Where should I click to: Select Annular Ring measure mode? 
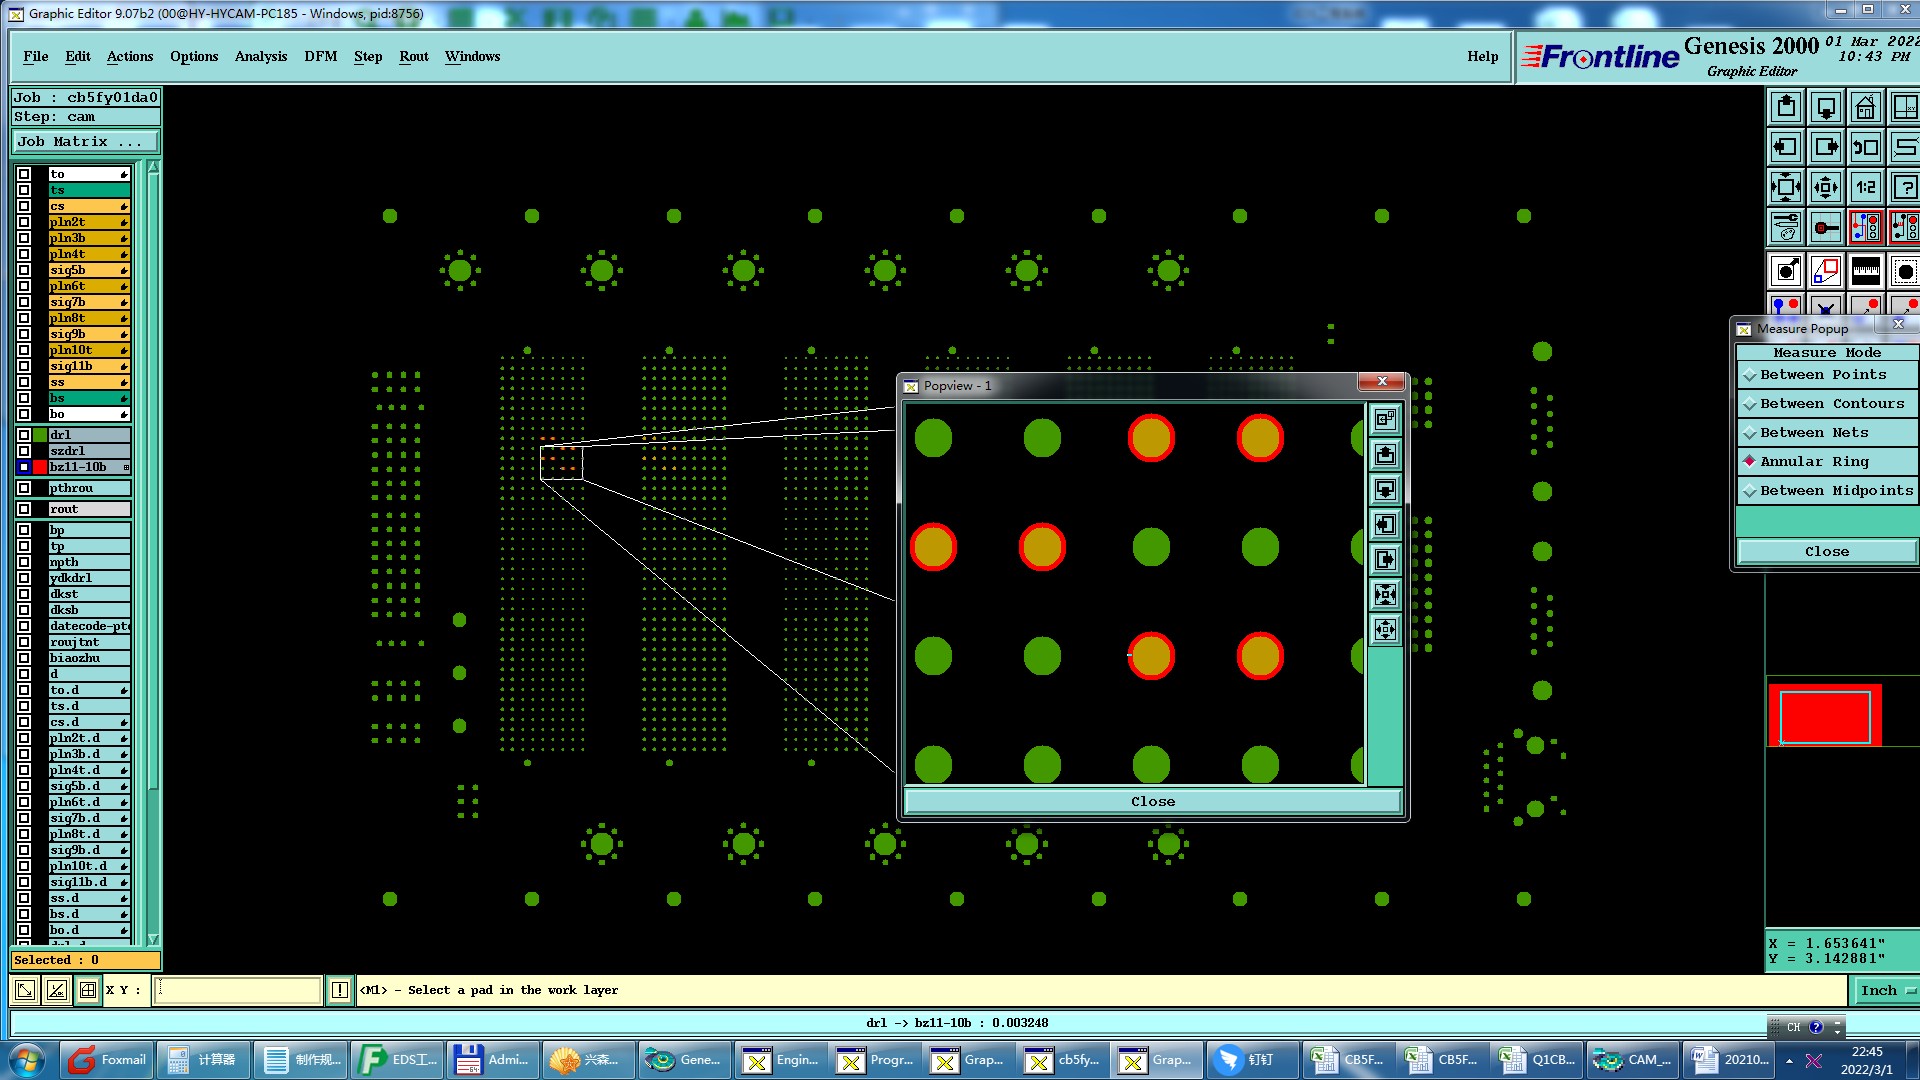[1814, 462]
